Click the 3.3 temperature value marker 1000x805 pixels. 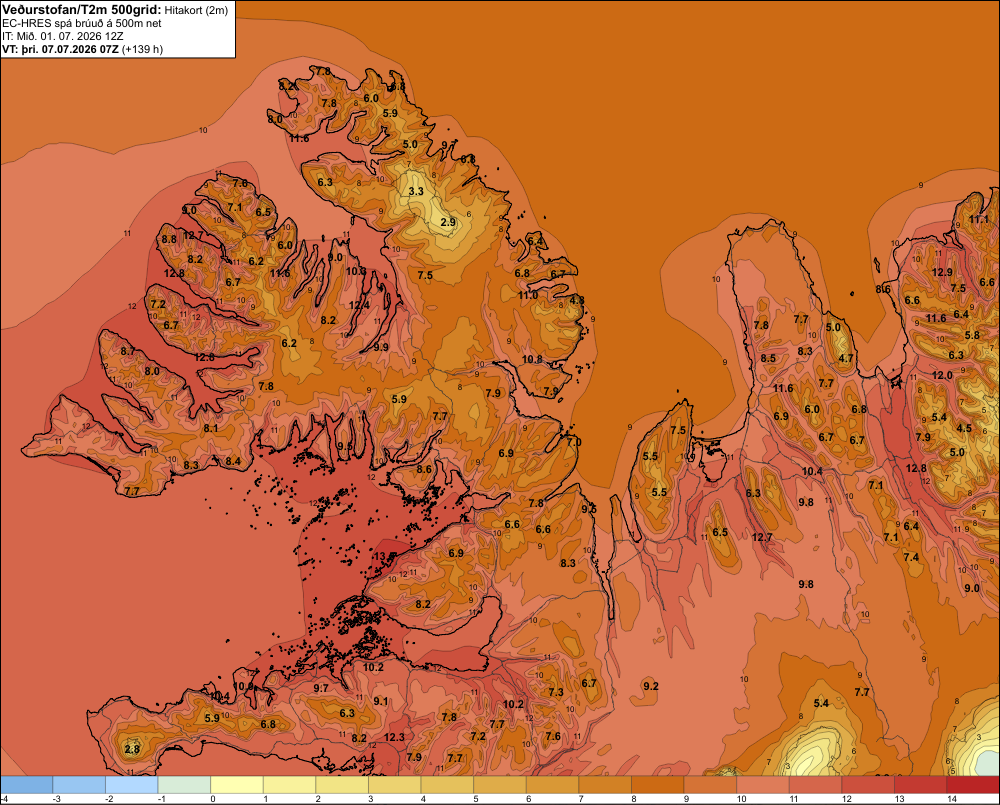pyautogui.click(x=416, y=191)
